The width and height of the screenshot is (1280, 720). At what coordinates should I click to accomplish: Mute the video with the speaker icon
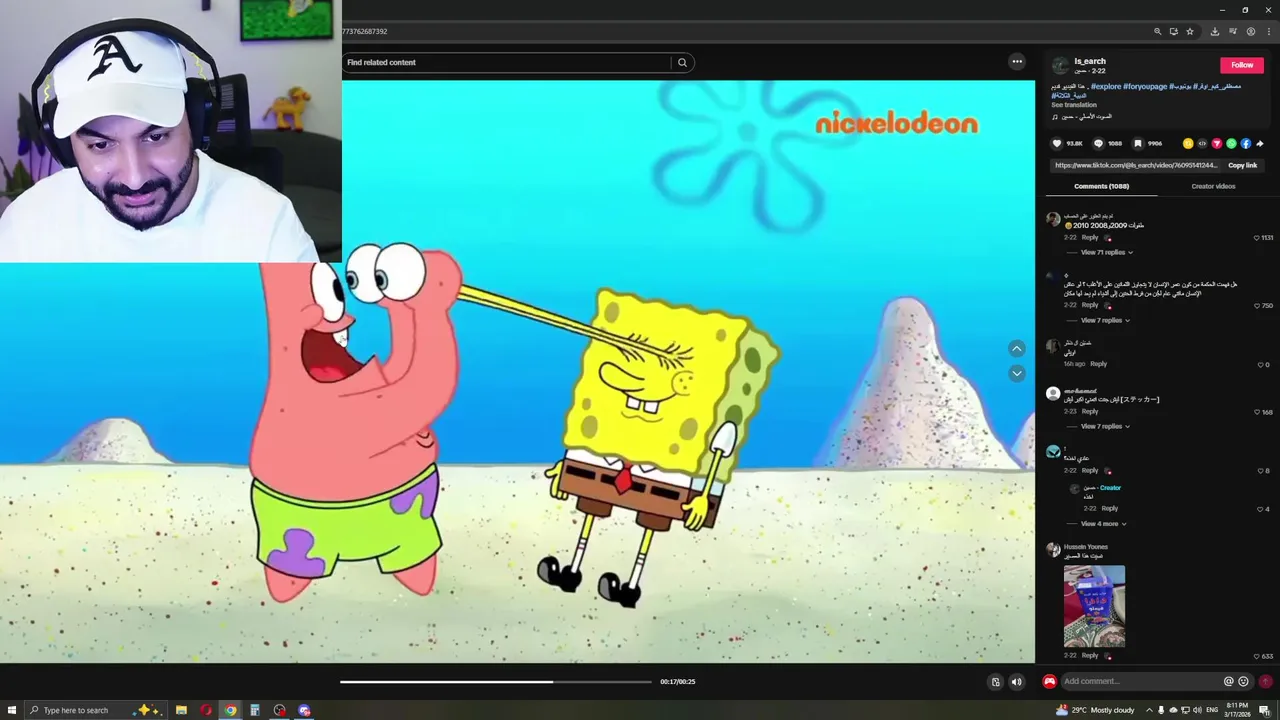[1017, 682]
